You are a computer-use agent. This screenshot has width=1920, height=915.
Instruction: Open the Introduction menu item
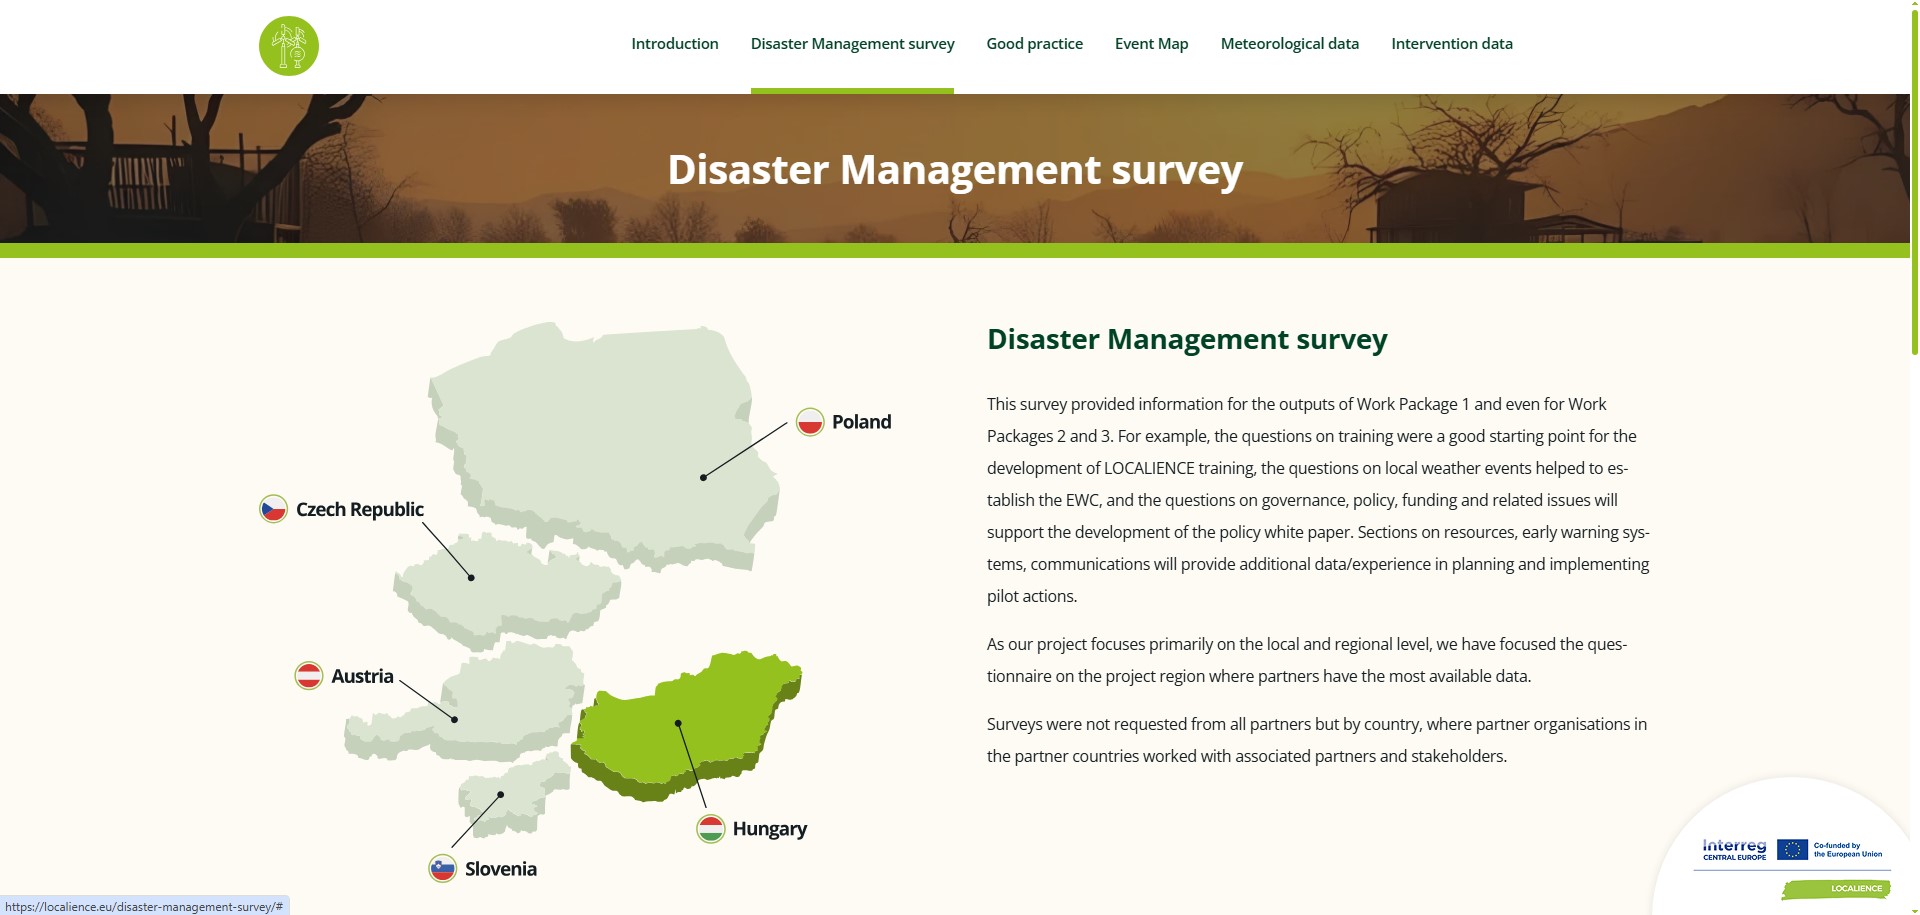pyautogui.click(x=675, y=44)
